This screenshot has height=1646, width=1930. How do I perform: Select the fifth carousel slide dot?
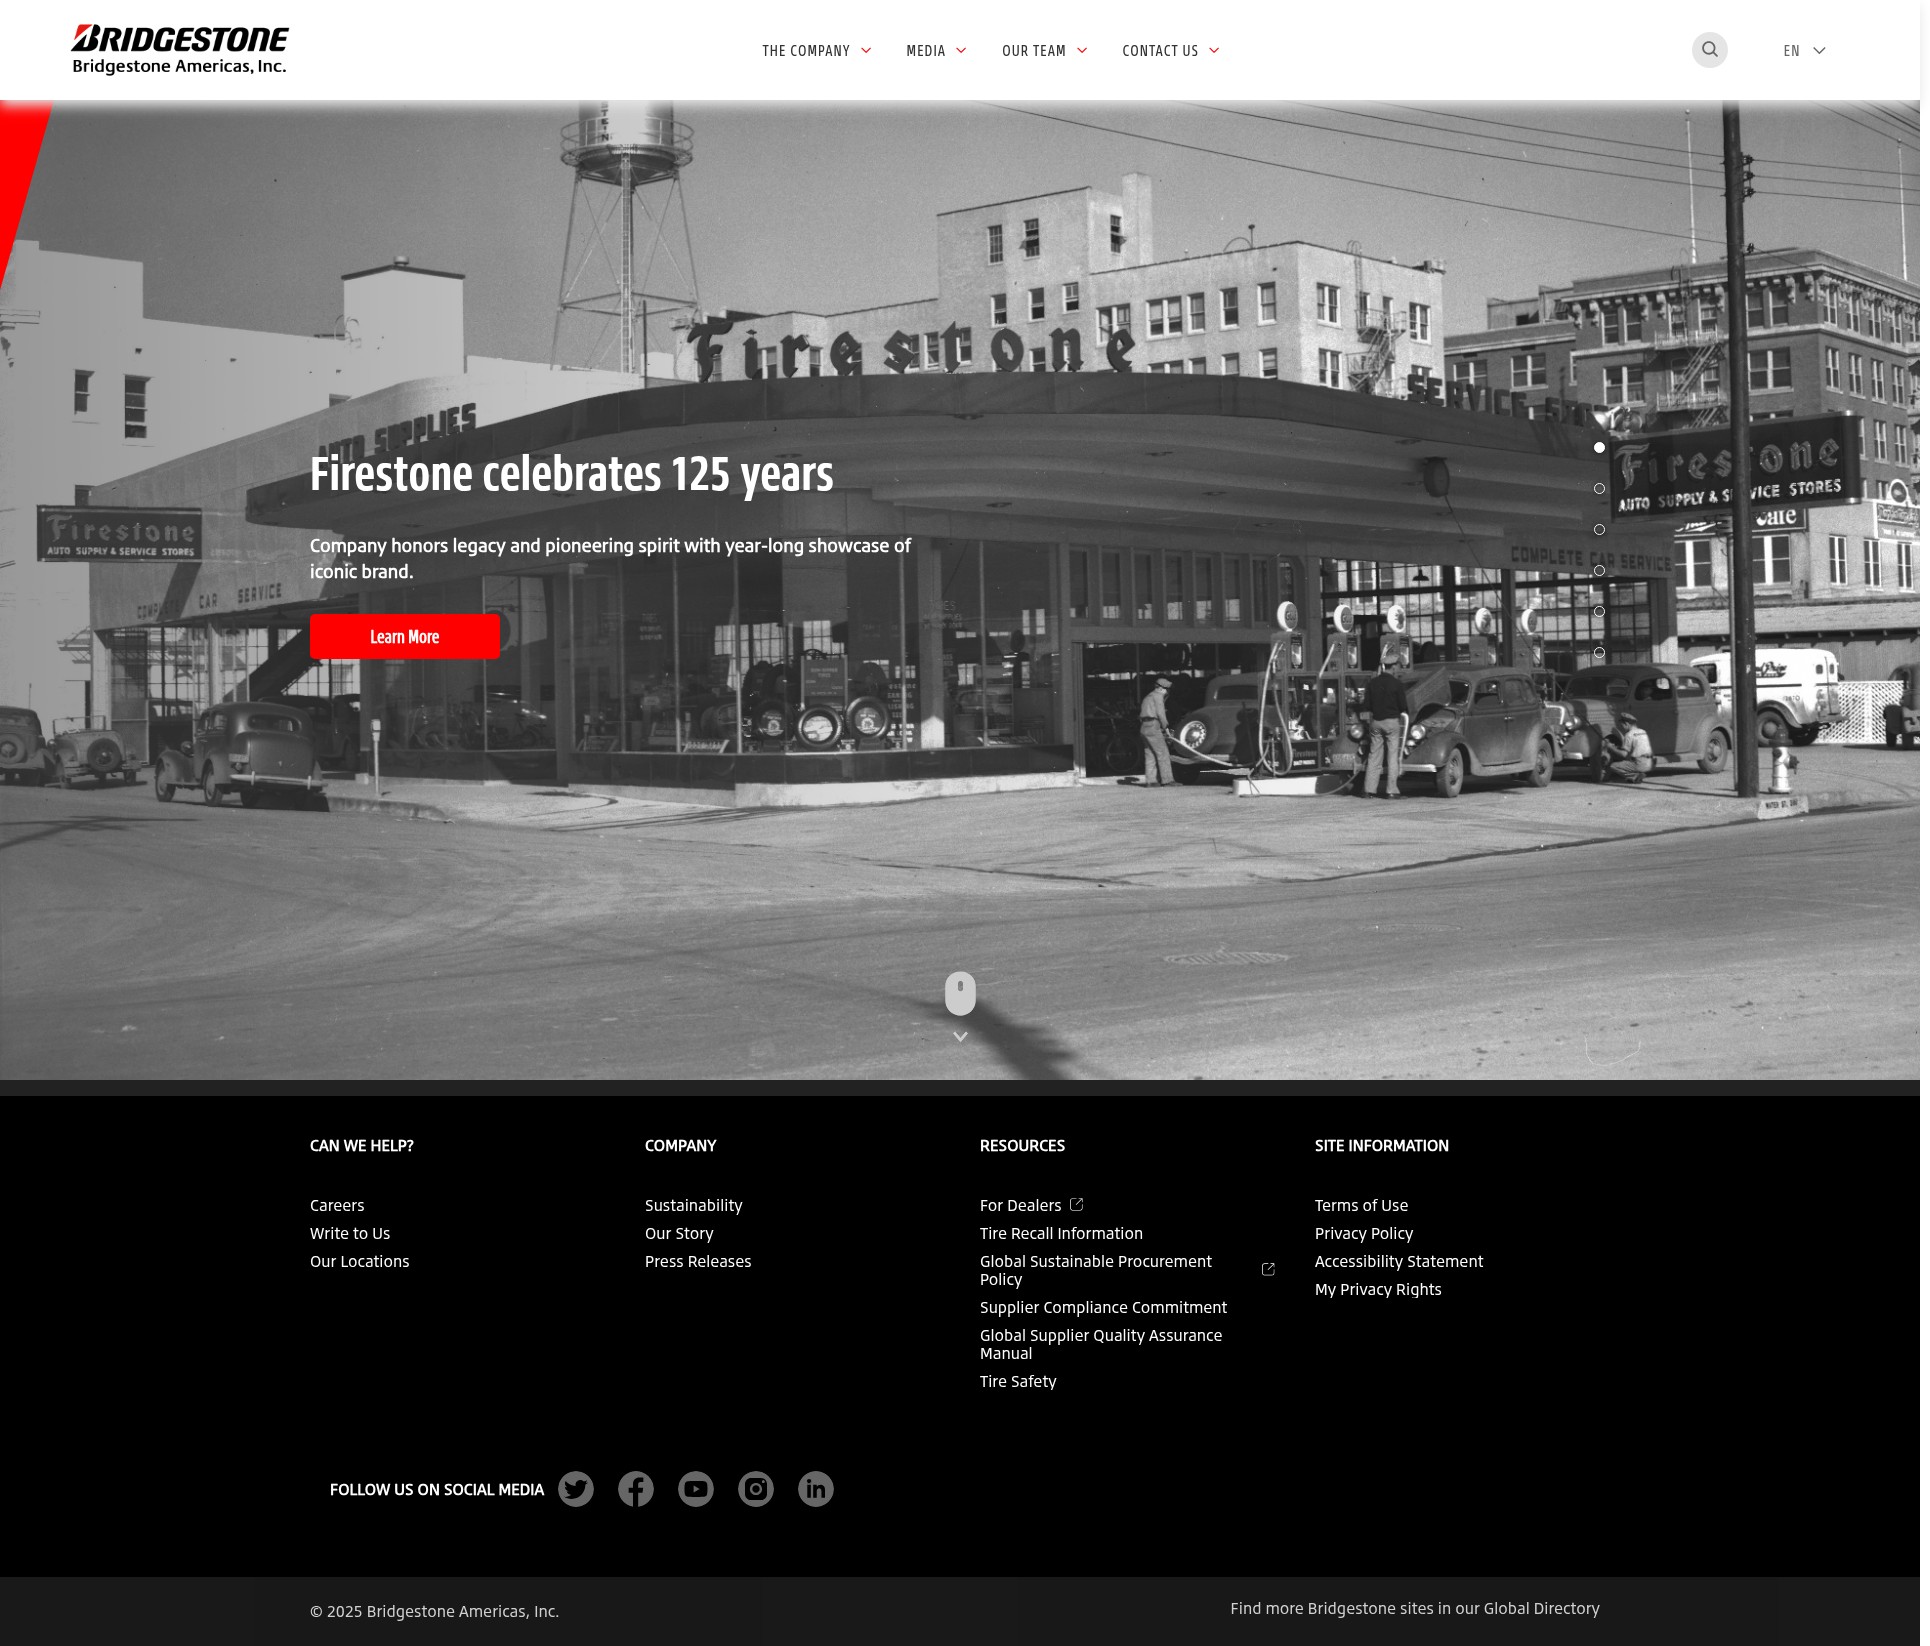click(x=1599, y=611)
